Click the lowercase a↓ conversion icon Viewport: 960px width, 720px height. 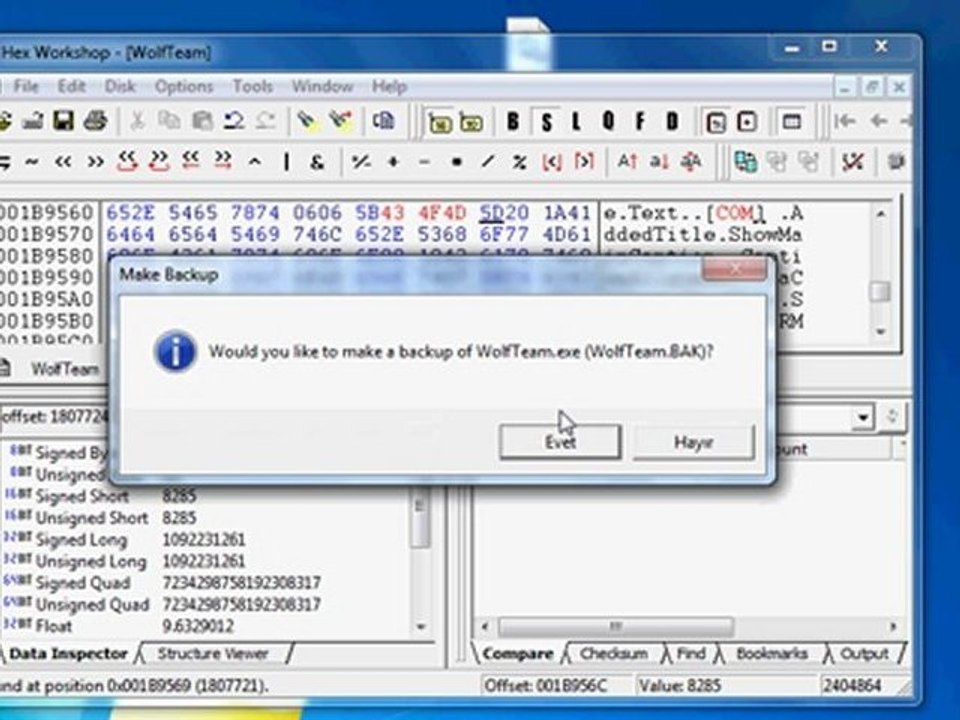pyautogui.click(x=659, y=162)
